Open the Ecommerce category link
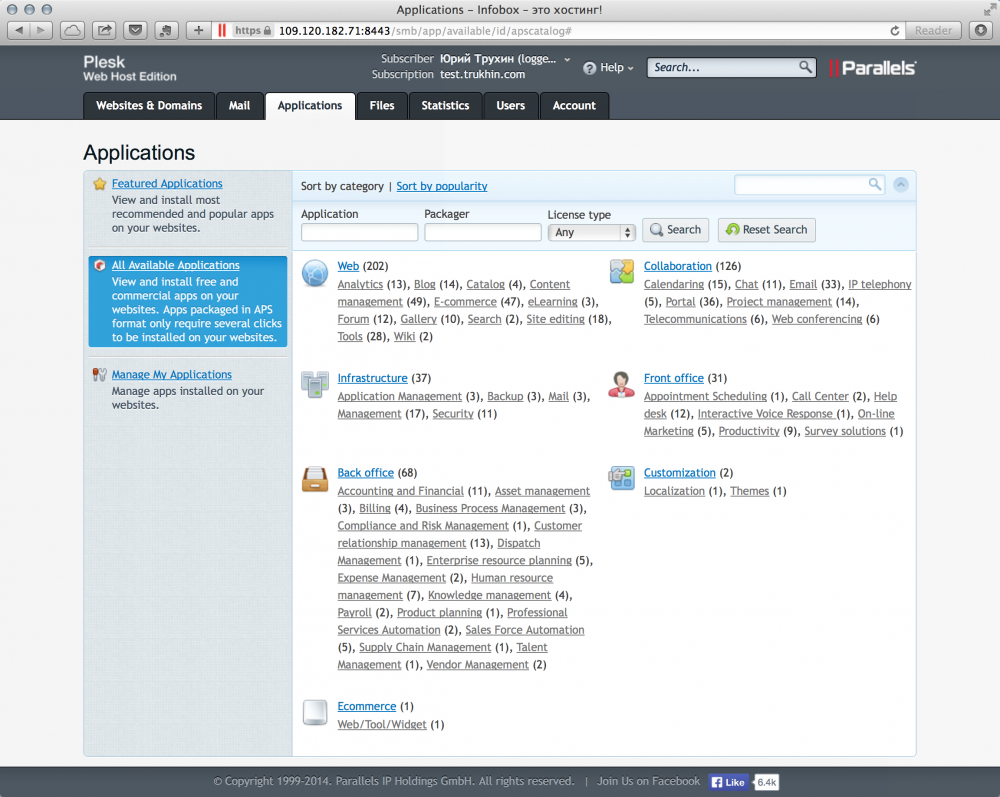 pos(367,706)
